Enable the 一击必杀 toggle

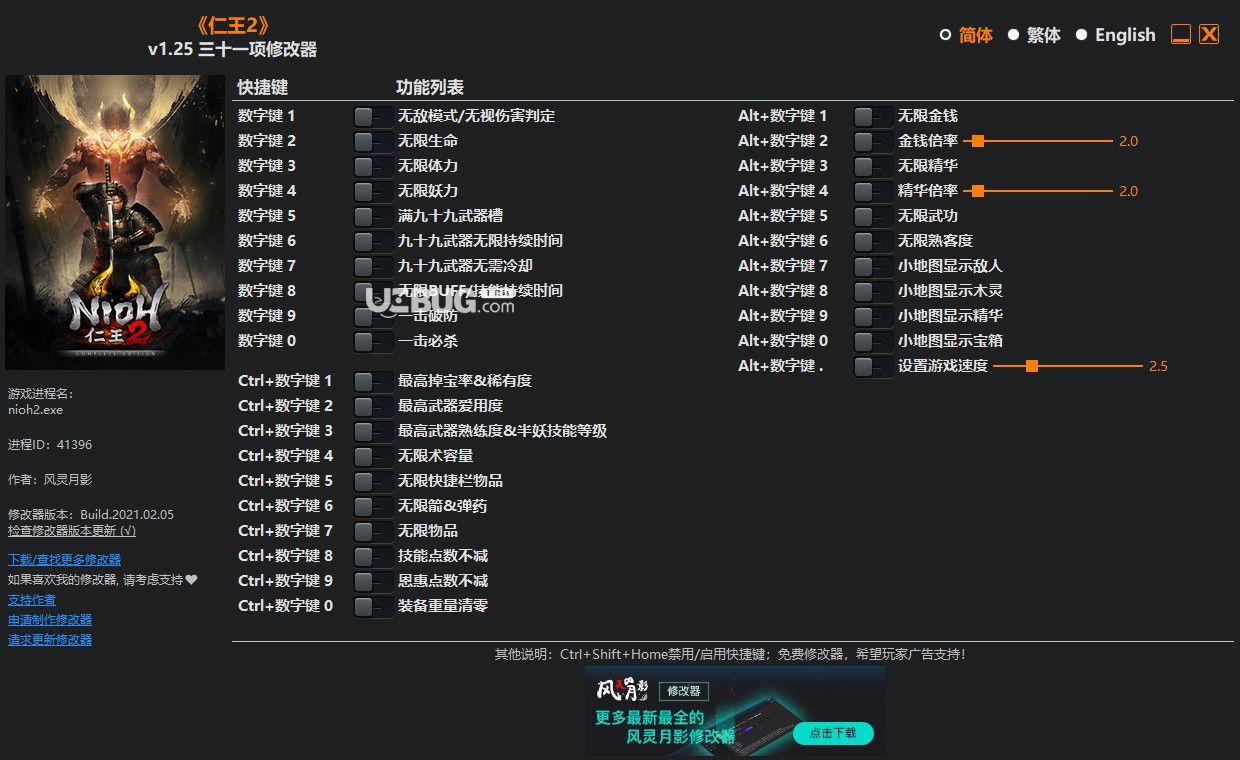(x=373, y=341)
